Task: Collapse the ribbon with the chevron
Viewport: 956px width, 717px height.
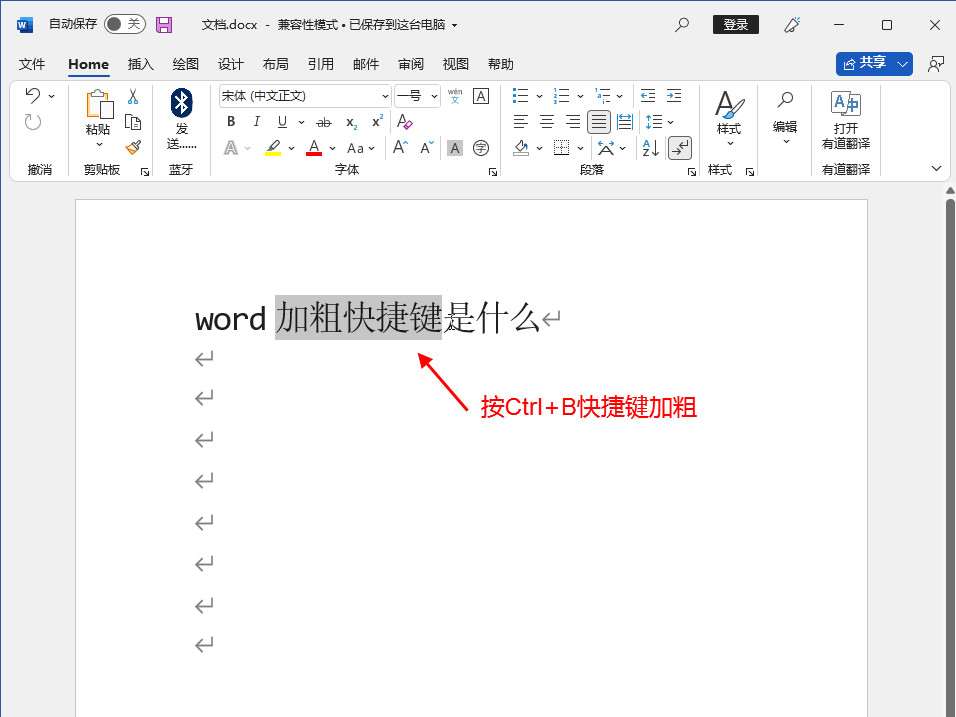Action: click(x=936, y=168)
